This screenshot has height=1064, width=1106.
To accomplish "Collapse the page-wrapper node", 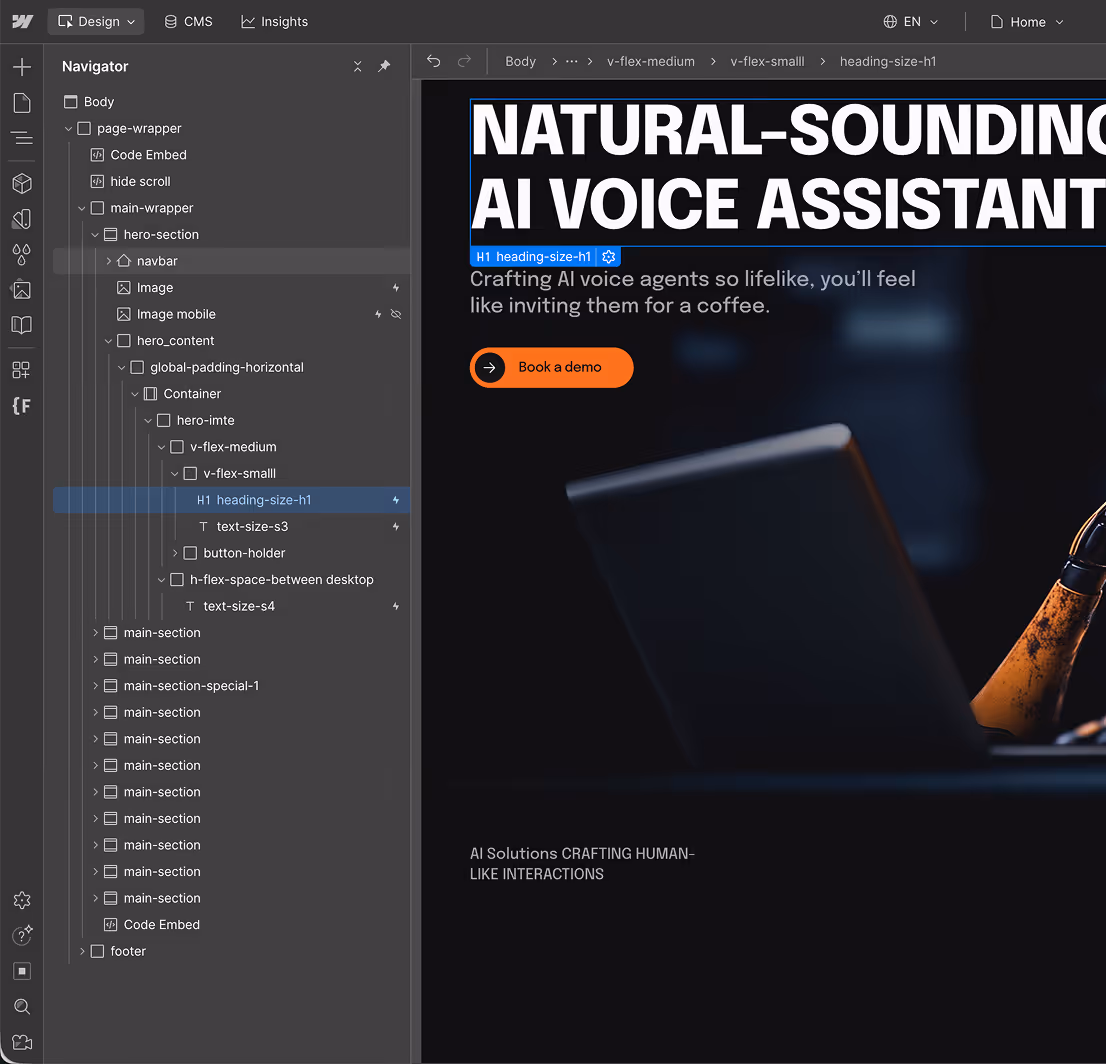I will (x=68, y=129).
